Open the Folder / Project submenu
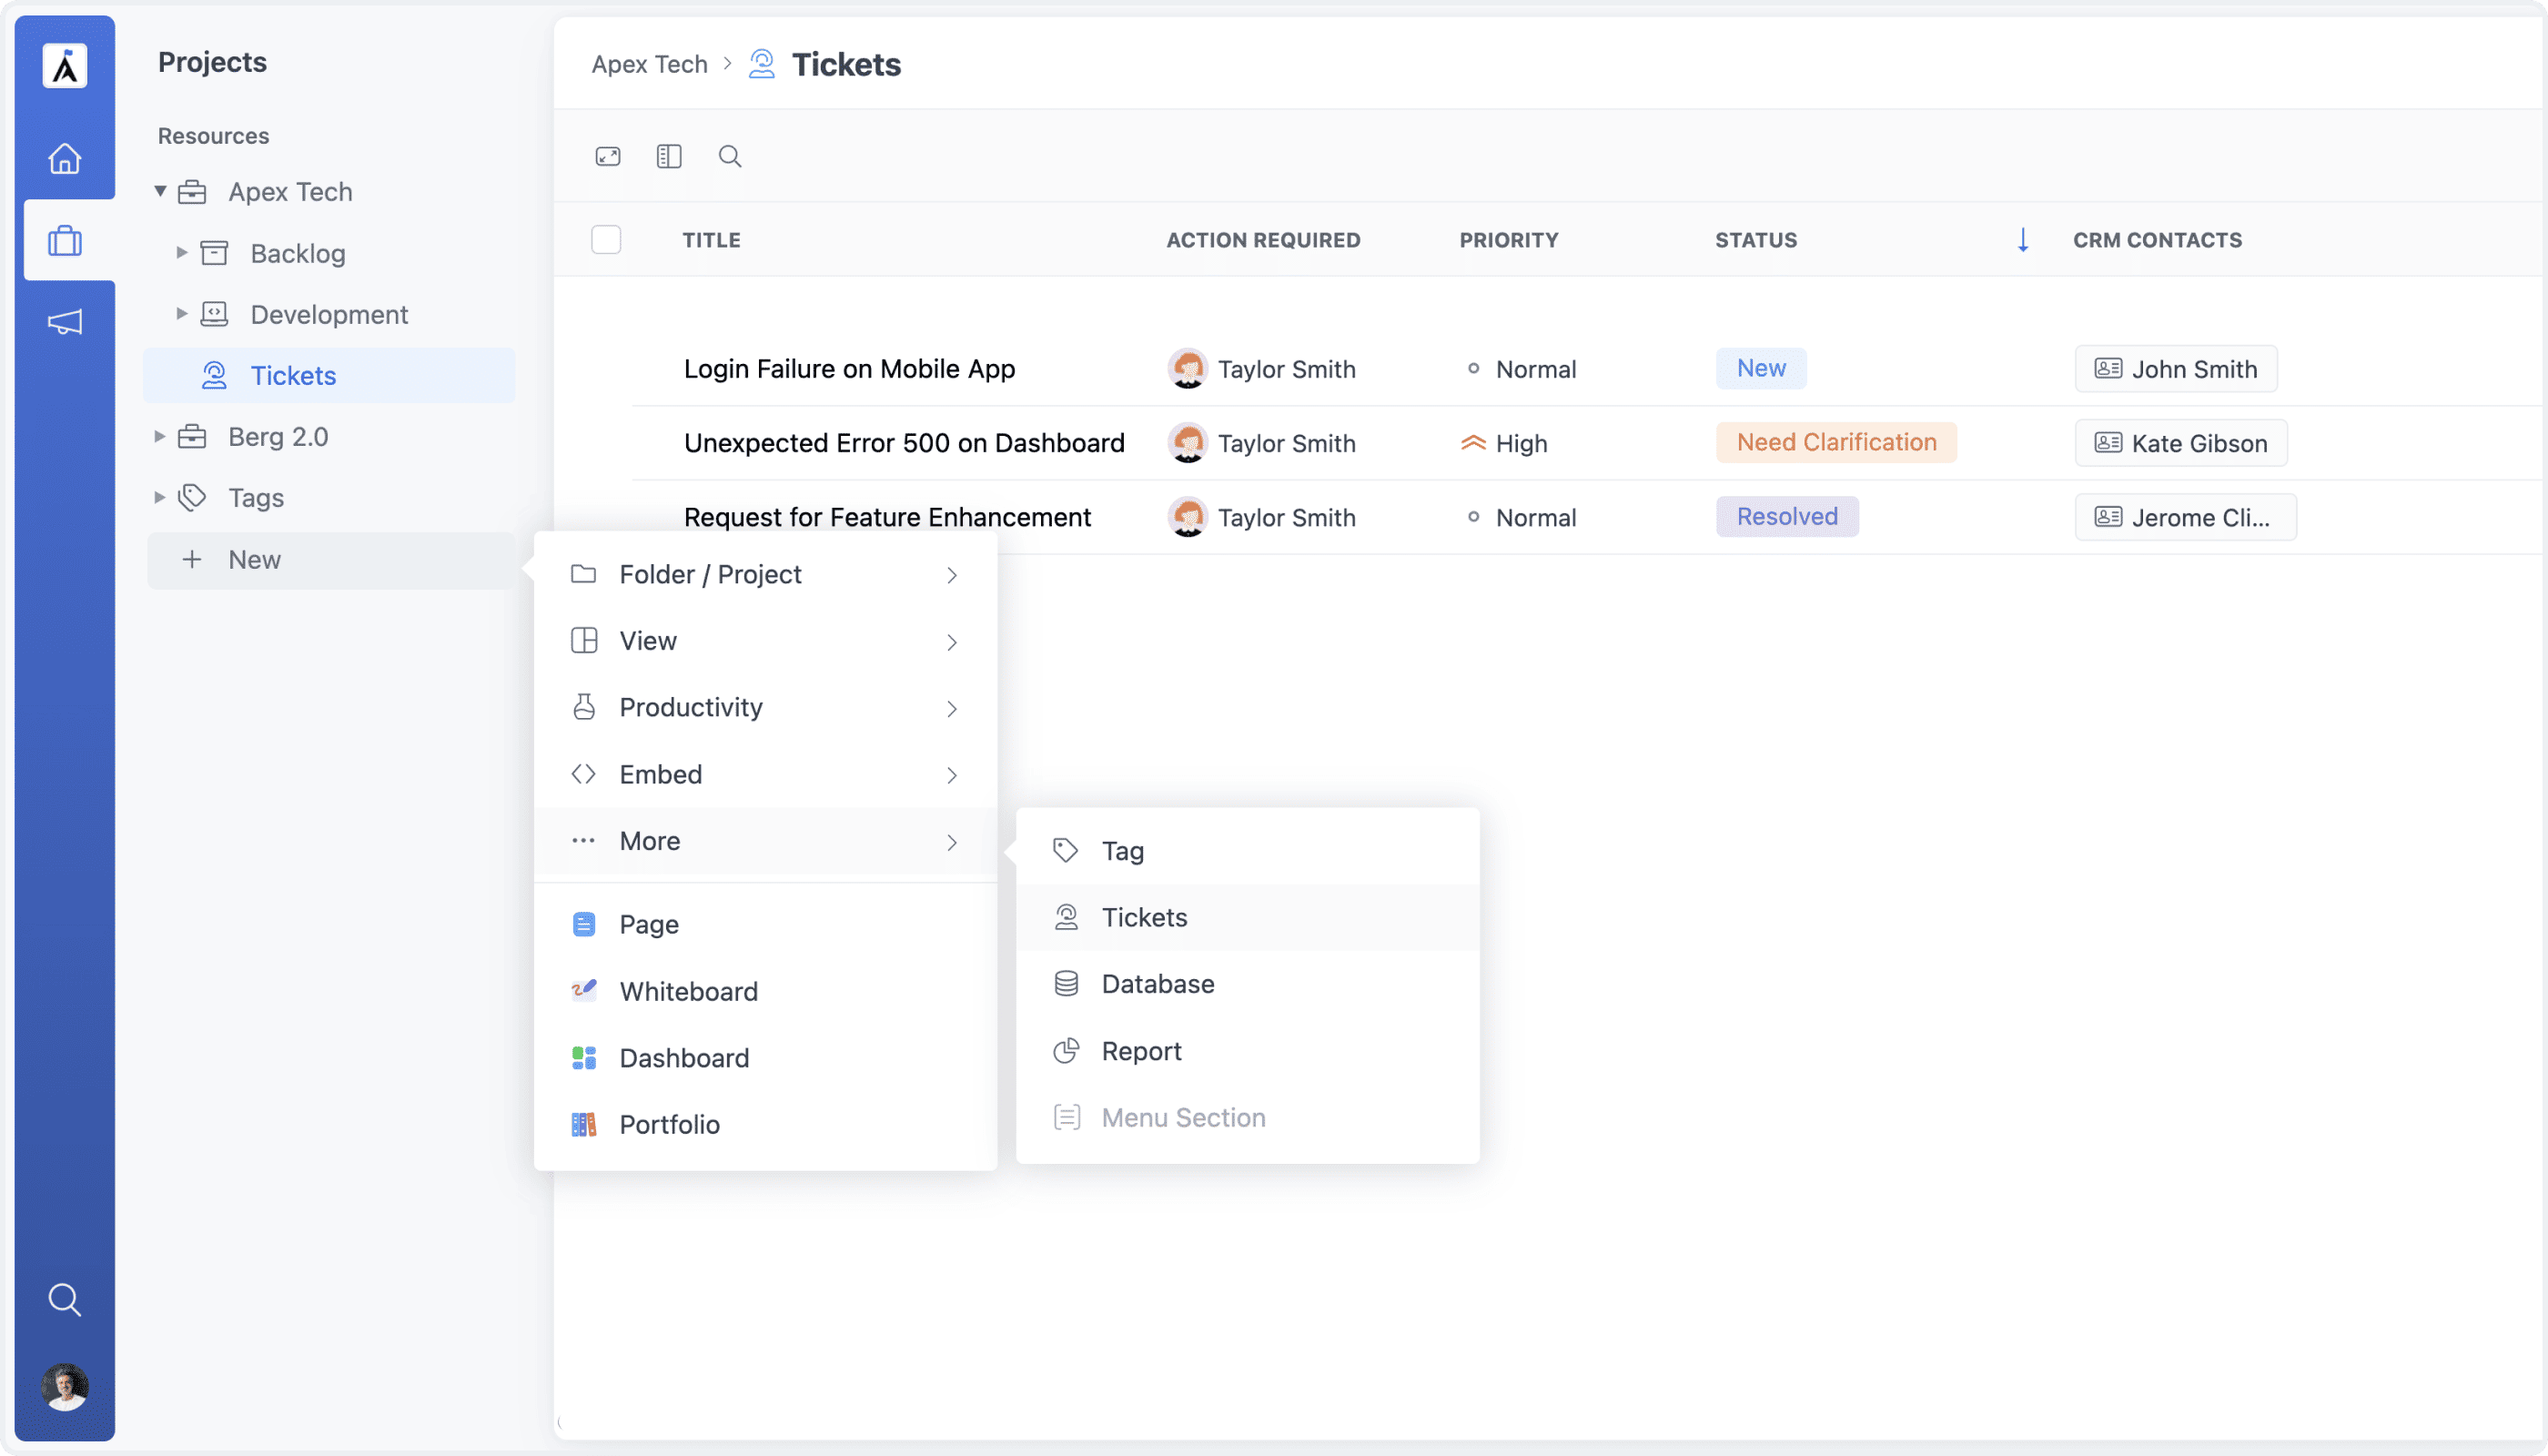Viewport: 2548px width, 1456px height. tap(765, 574)
